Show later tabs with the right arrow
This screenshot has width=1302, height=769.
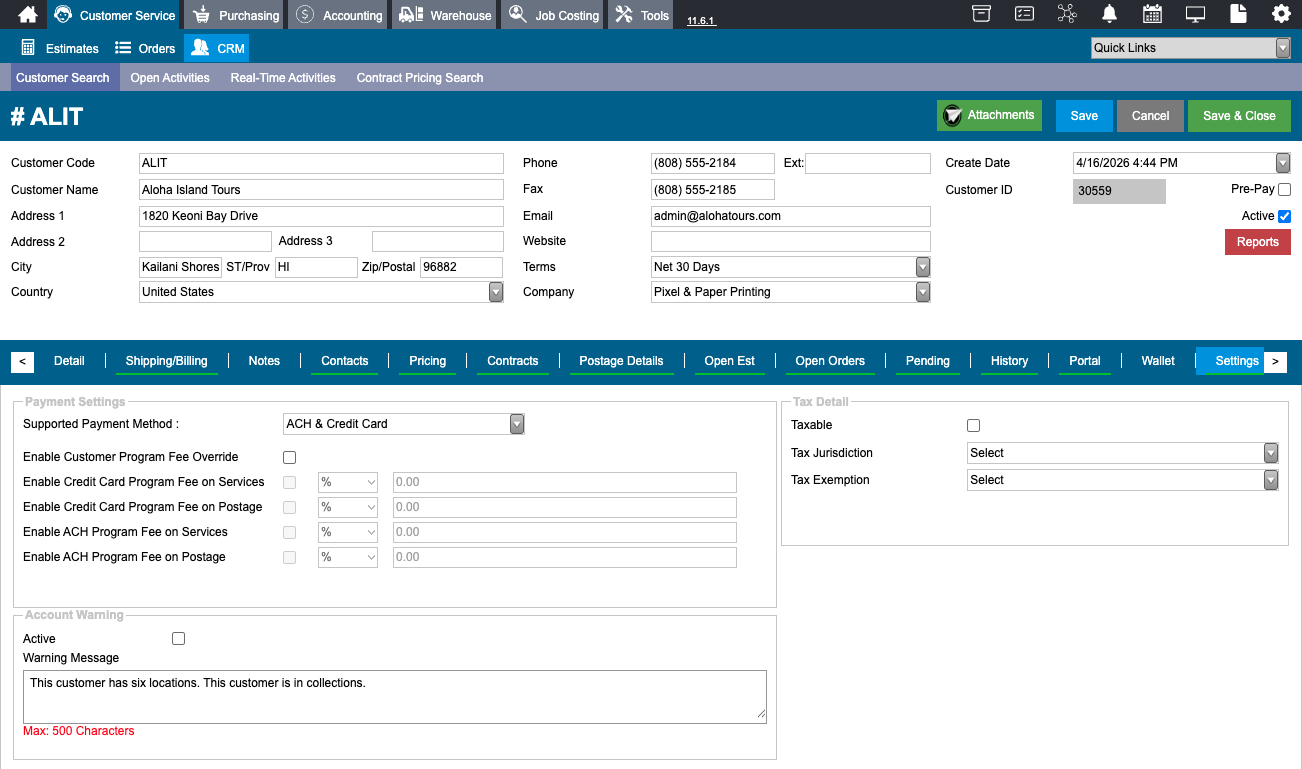tap(1275, 361)
